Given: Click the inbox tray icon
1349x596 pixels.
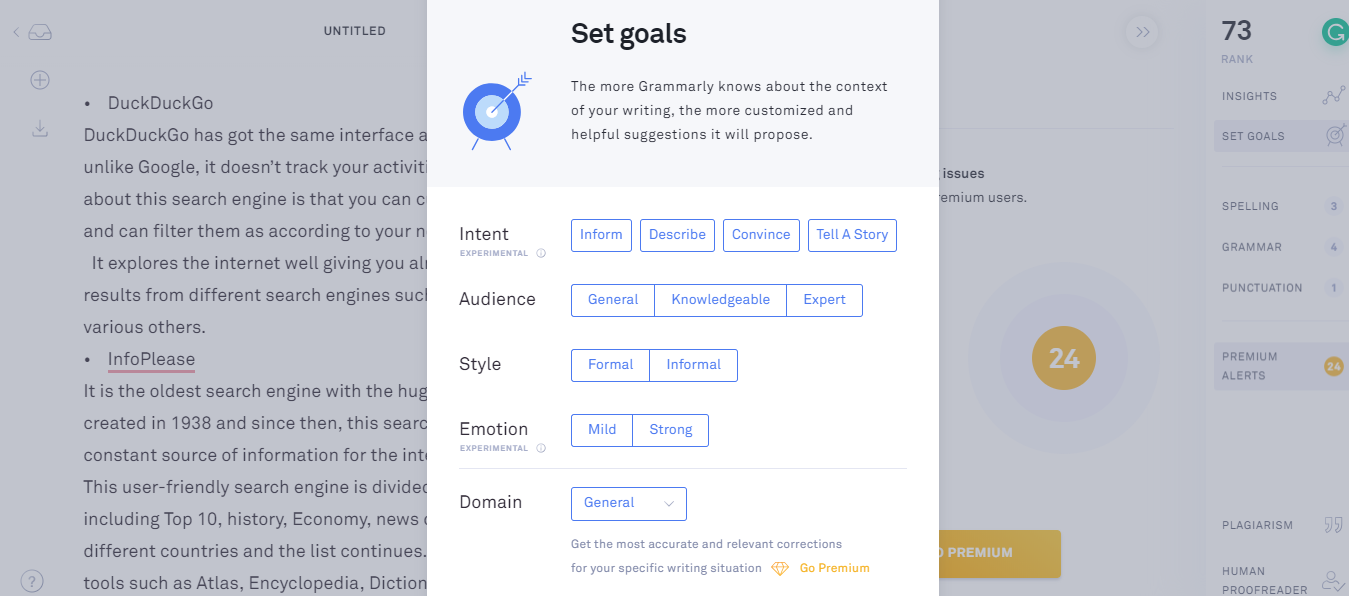Looking at the screenshot, I should point(40,33).
